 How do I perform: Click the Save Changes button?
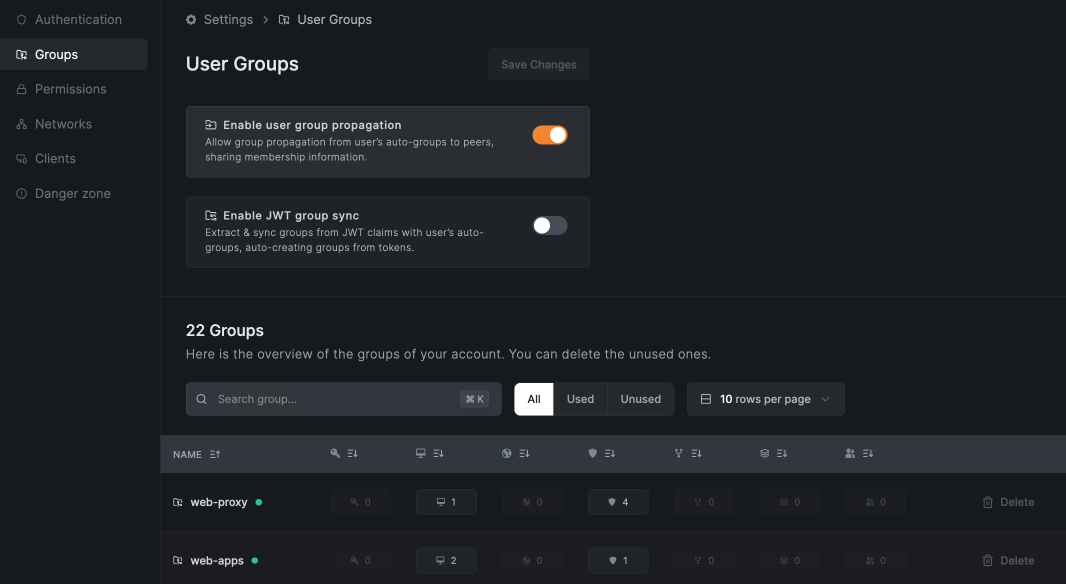click(538, 64)
